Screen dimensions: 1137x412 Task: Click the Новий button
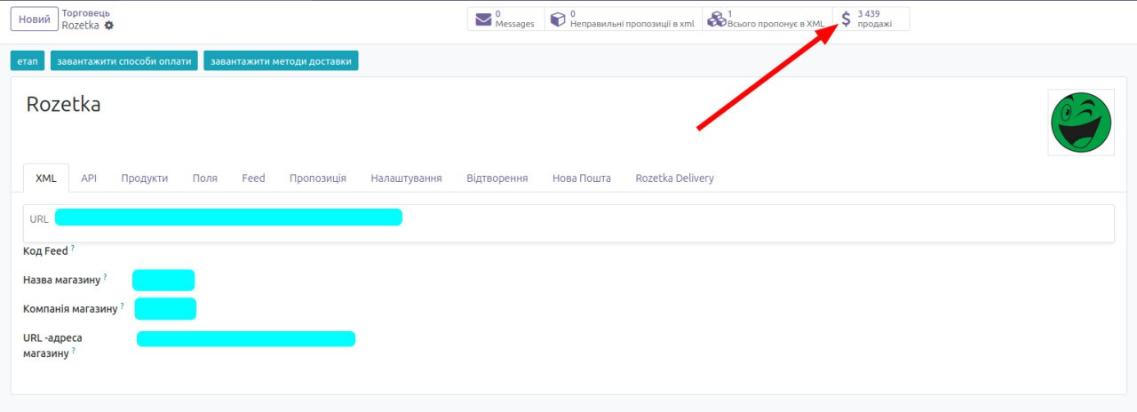(34, 20)
